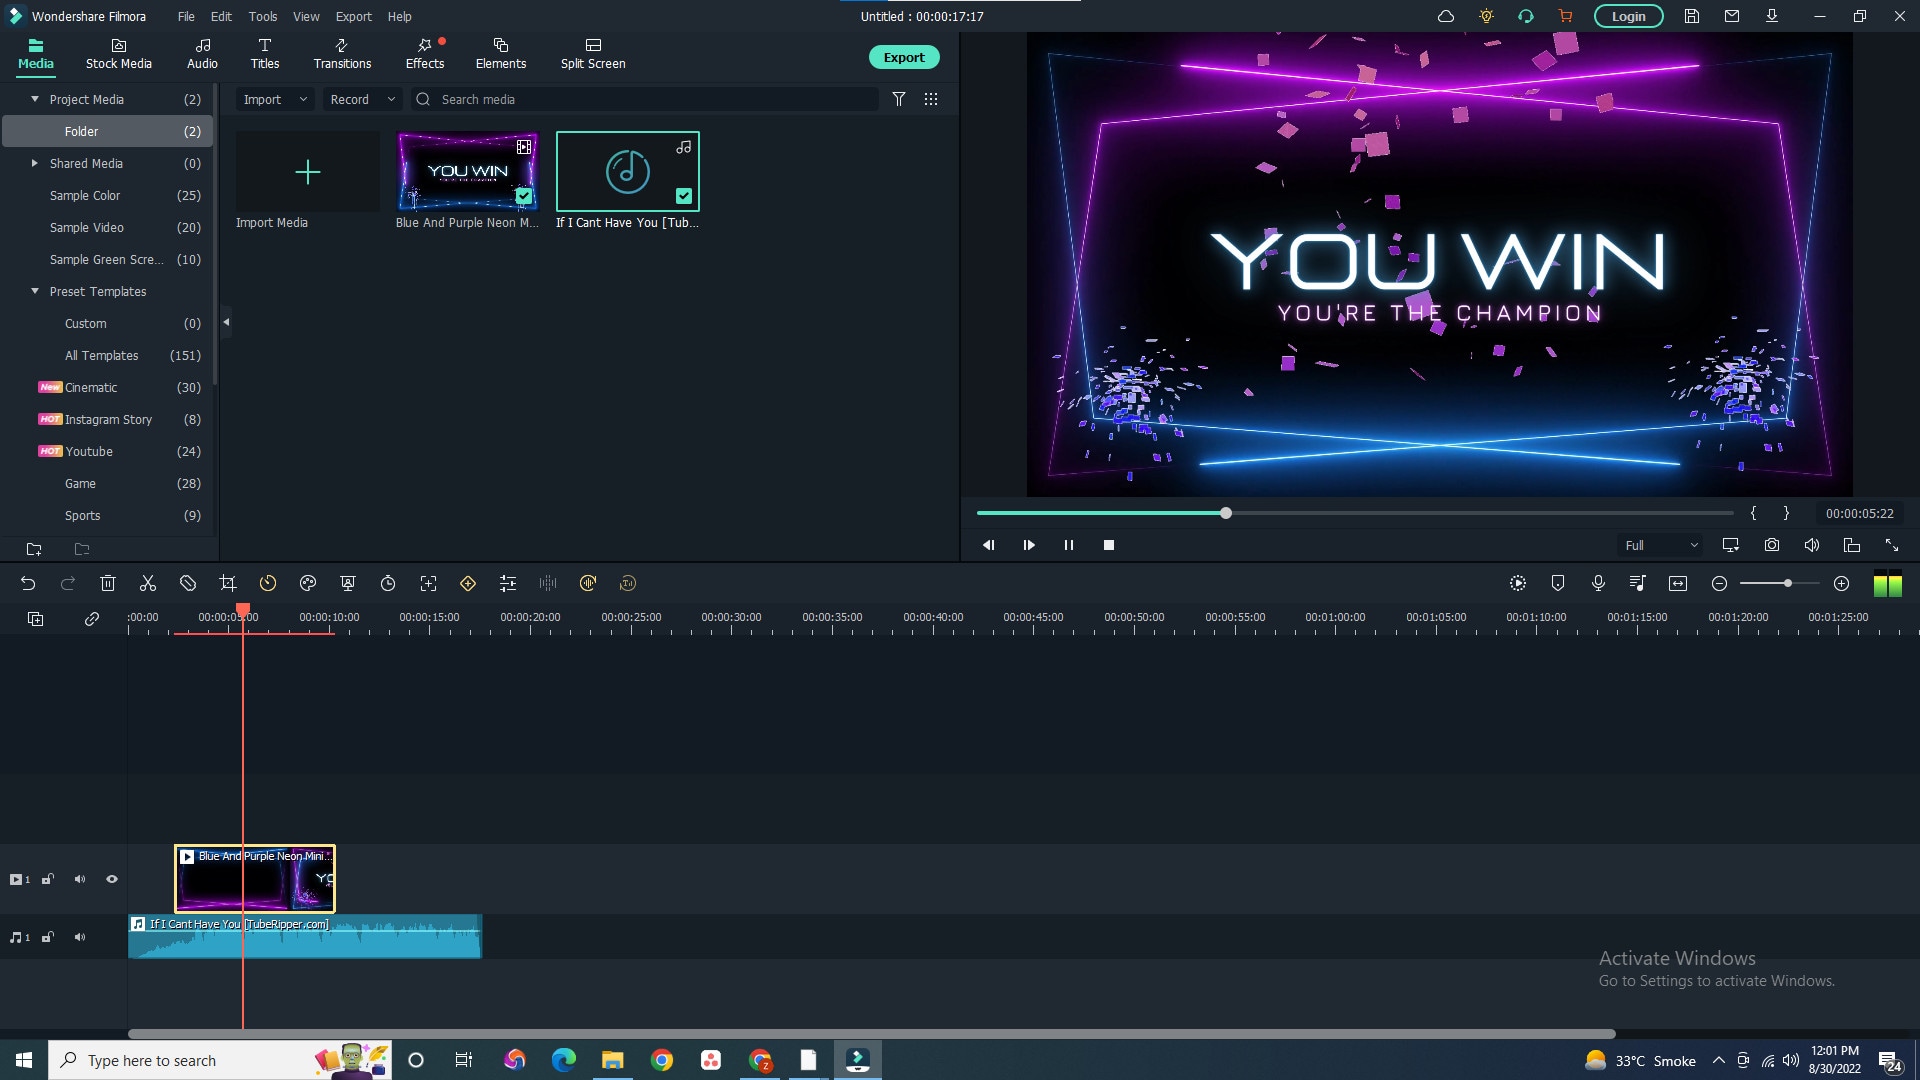Click the delete trash icon
1920x1080 pixels.
(x=108, y=583)
